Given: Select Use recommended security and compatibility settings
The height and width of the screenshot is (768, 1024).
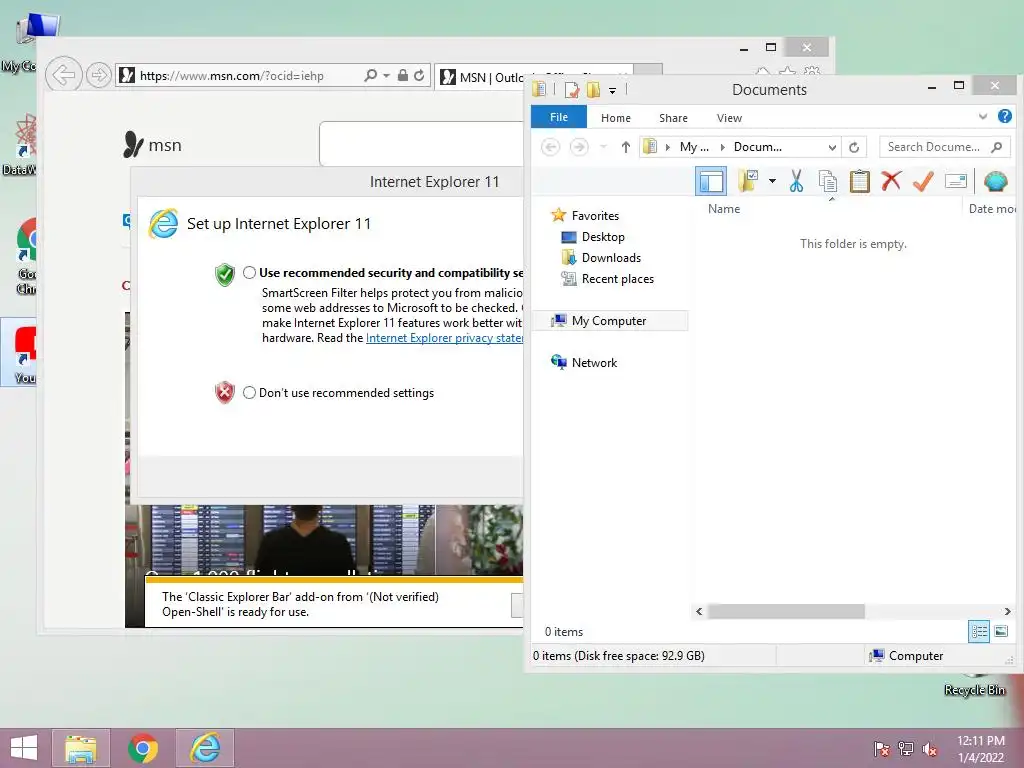Looking at the screenshot, I should [249, 272].
